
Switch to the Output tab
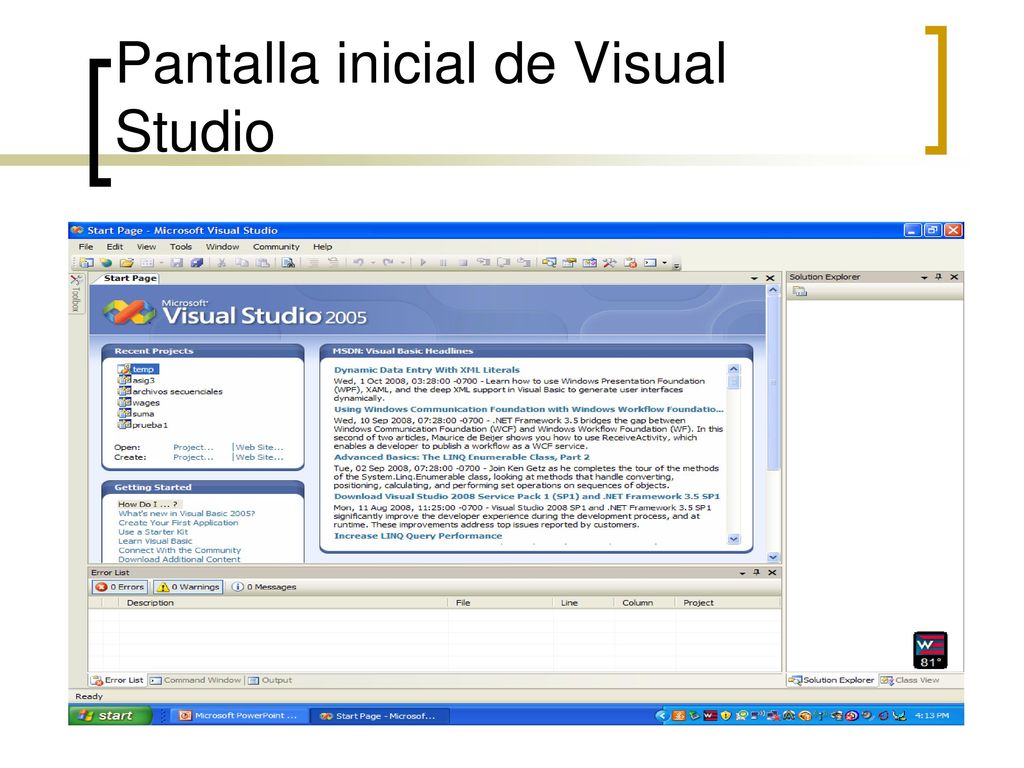pyautogui.click(x=270, y=680)
